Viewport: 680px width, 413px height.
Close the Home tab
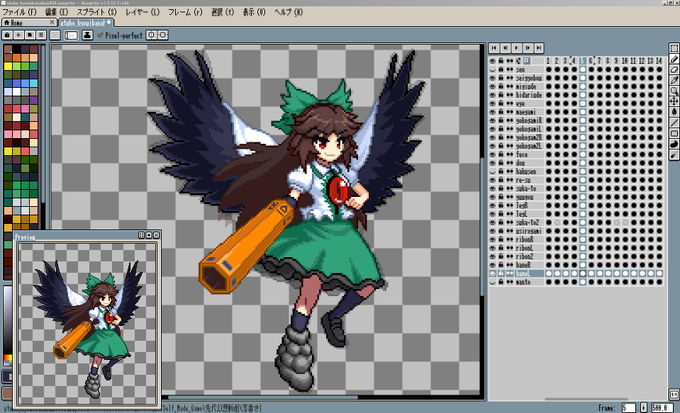click(x=52, y=22)
